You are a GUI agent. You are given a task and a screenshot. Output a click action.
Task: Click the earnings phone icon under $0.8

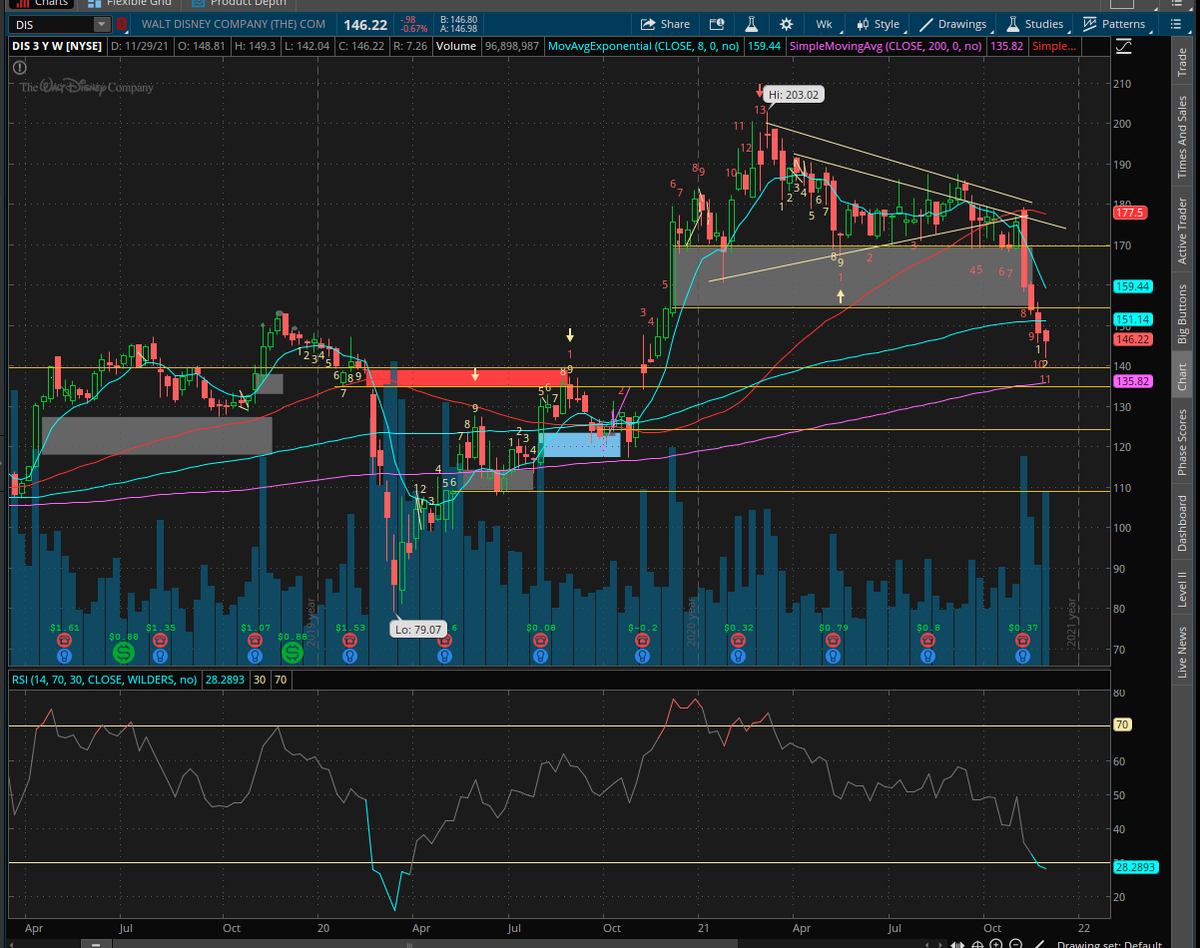pyautogui.click(x=929, y=641)
